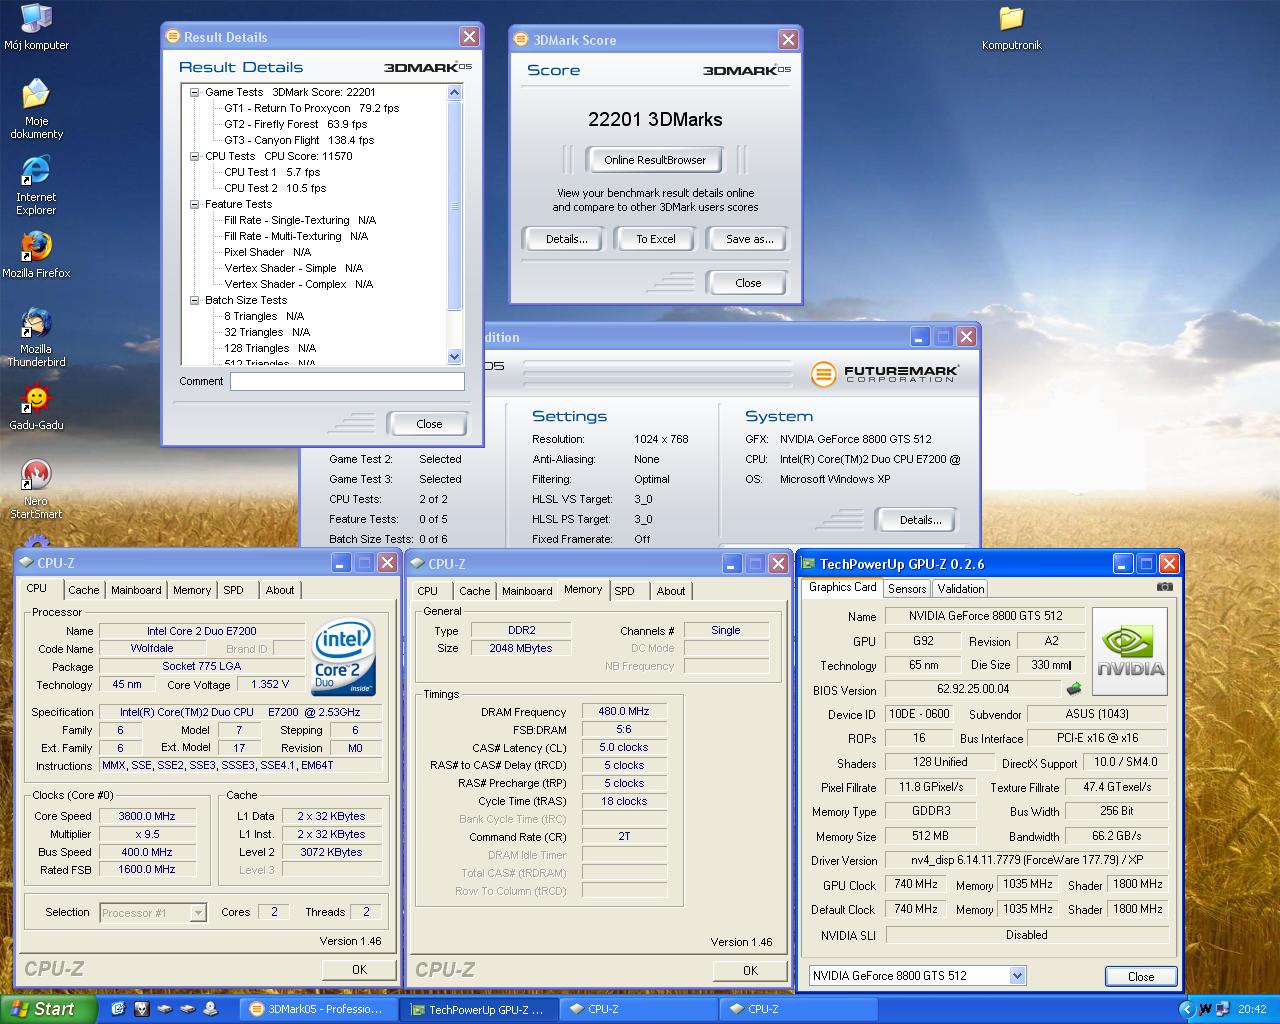Collapse the Game Tests tree node
Viewport: 1280px width, 1024px height.
(195, 92)
